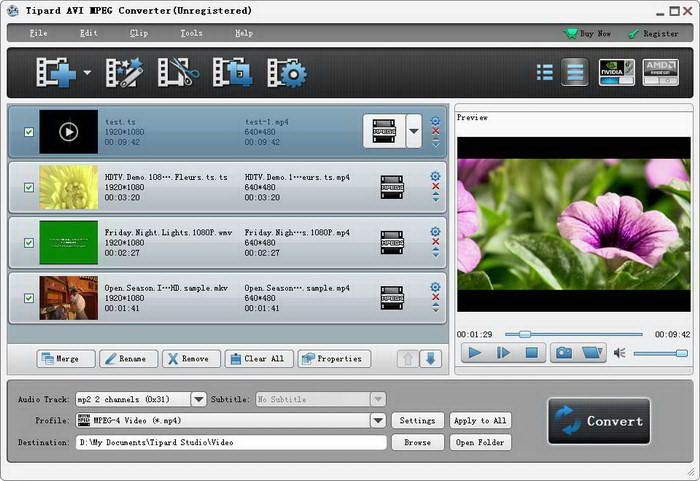Image resolution: width=700 pixels, height=481 pixels.
Task: Take a snapshot with the camera icon
Action: point(564,352)
